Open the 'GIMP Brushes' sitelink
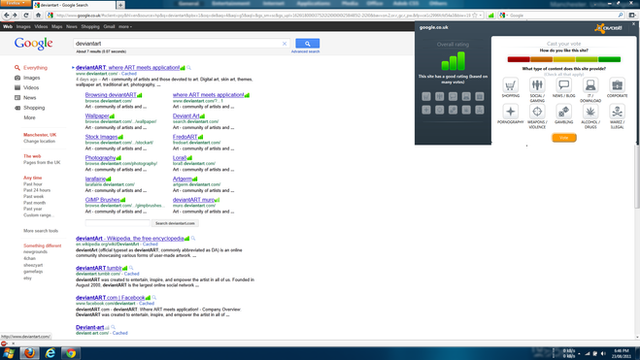 [x=102, y=200]
